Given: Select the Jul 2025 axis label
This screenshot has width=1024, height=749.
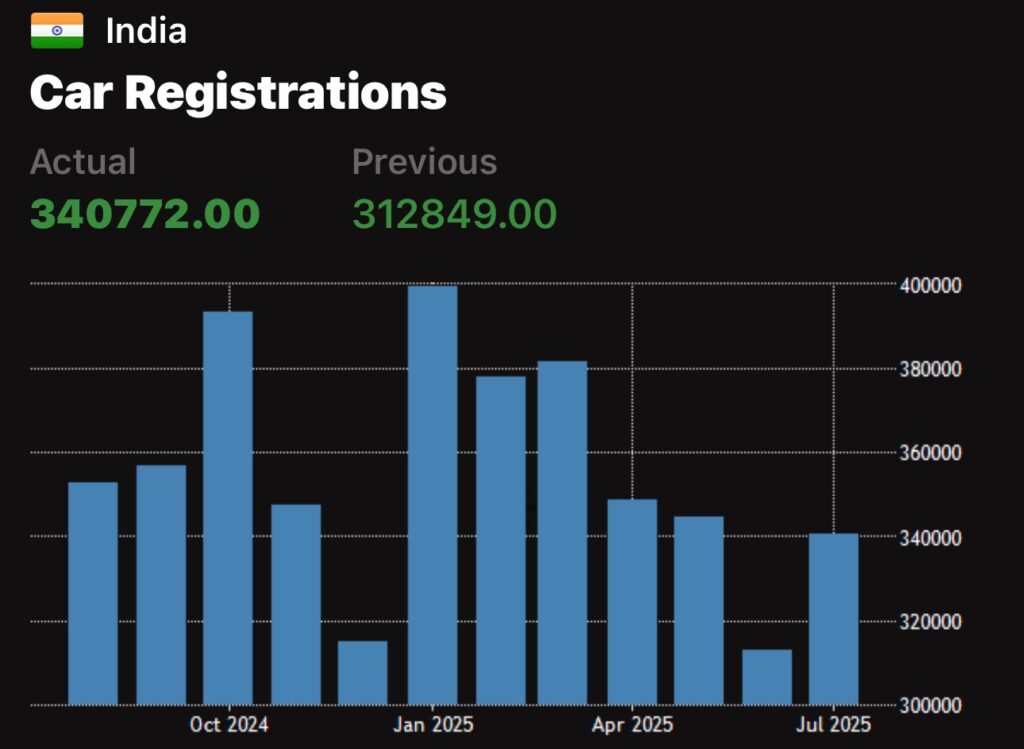Looking at the screenshot, I should pyautogui.click(x=833, y=724).
